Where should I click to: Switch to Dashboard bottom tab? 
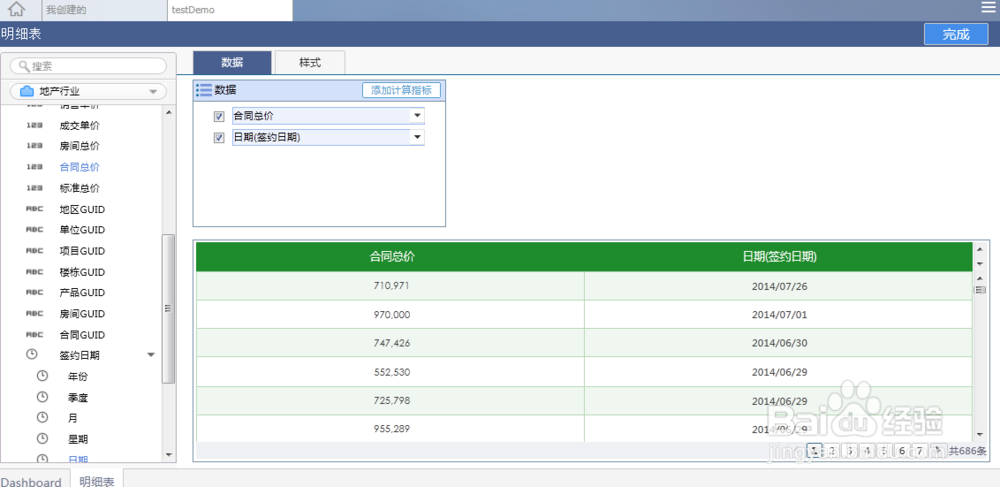(31, 481)
